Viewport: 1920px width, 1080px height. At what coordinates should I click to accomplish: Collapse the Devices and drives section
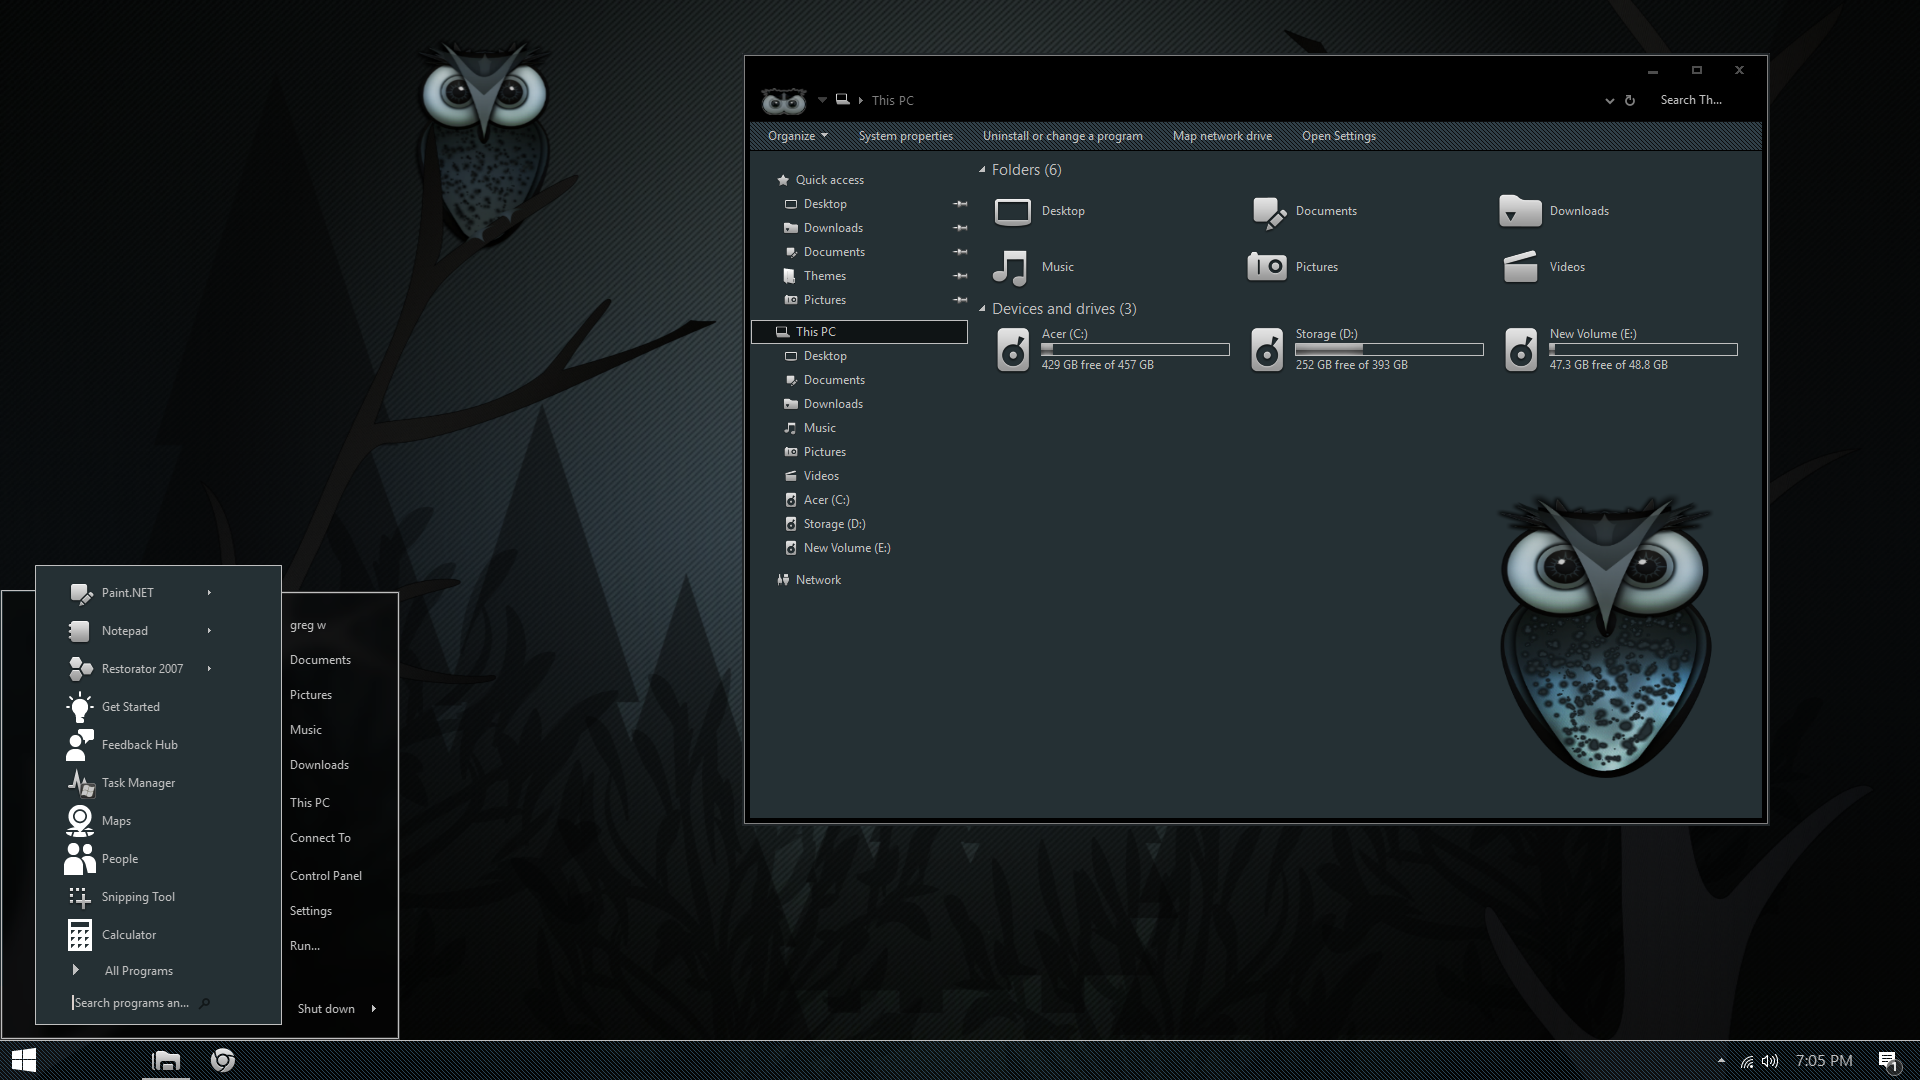click(x=981, y=308)
